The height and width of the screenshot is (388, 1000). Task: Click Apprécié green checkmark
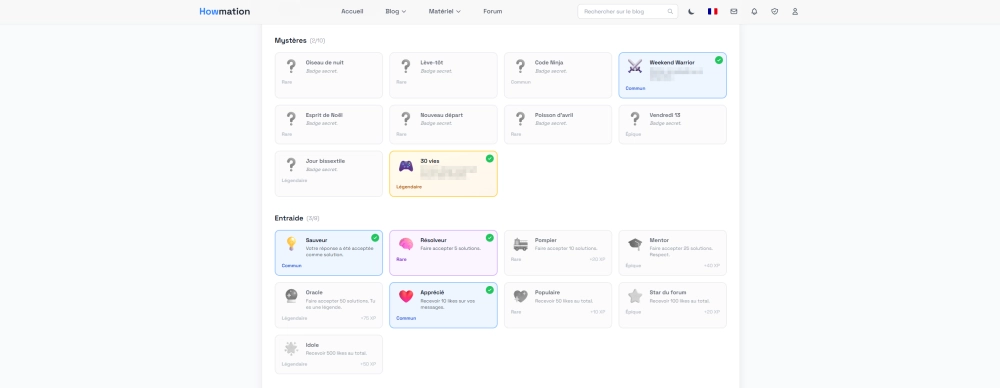[490, 290]
